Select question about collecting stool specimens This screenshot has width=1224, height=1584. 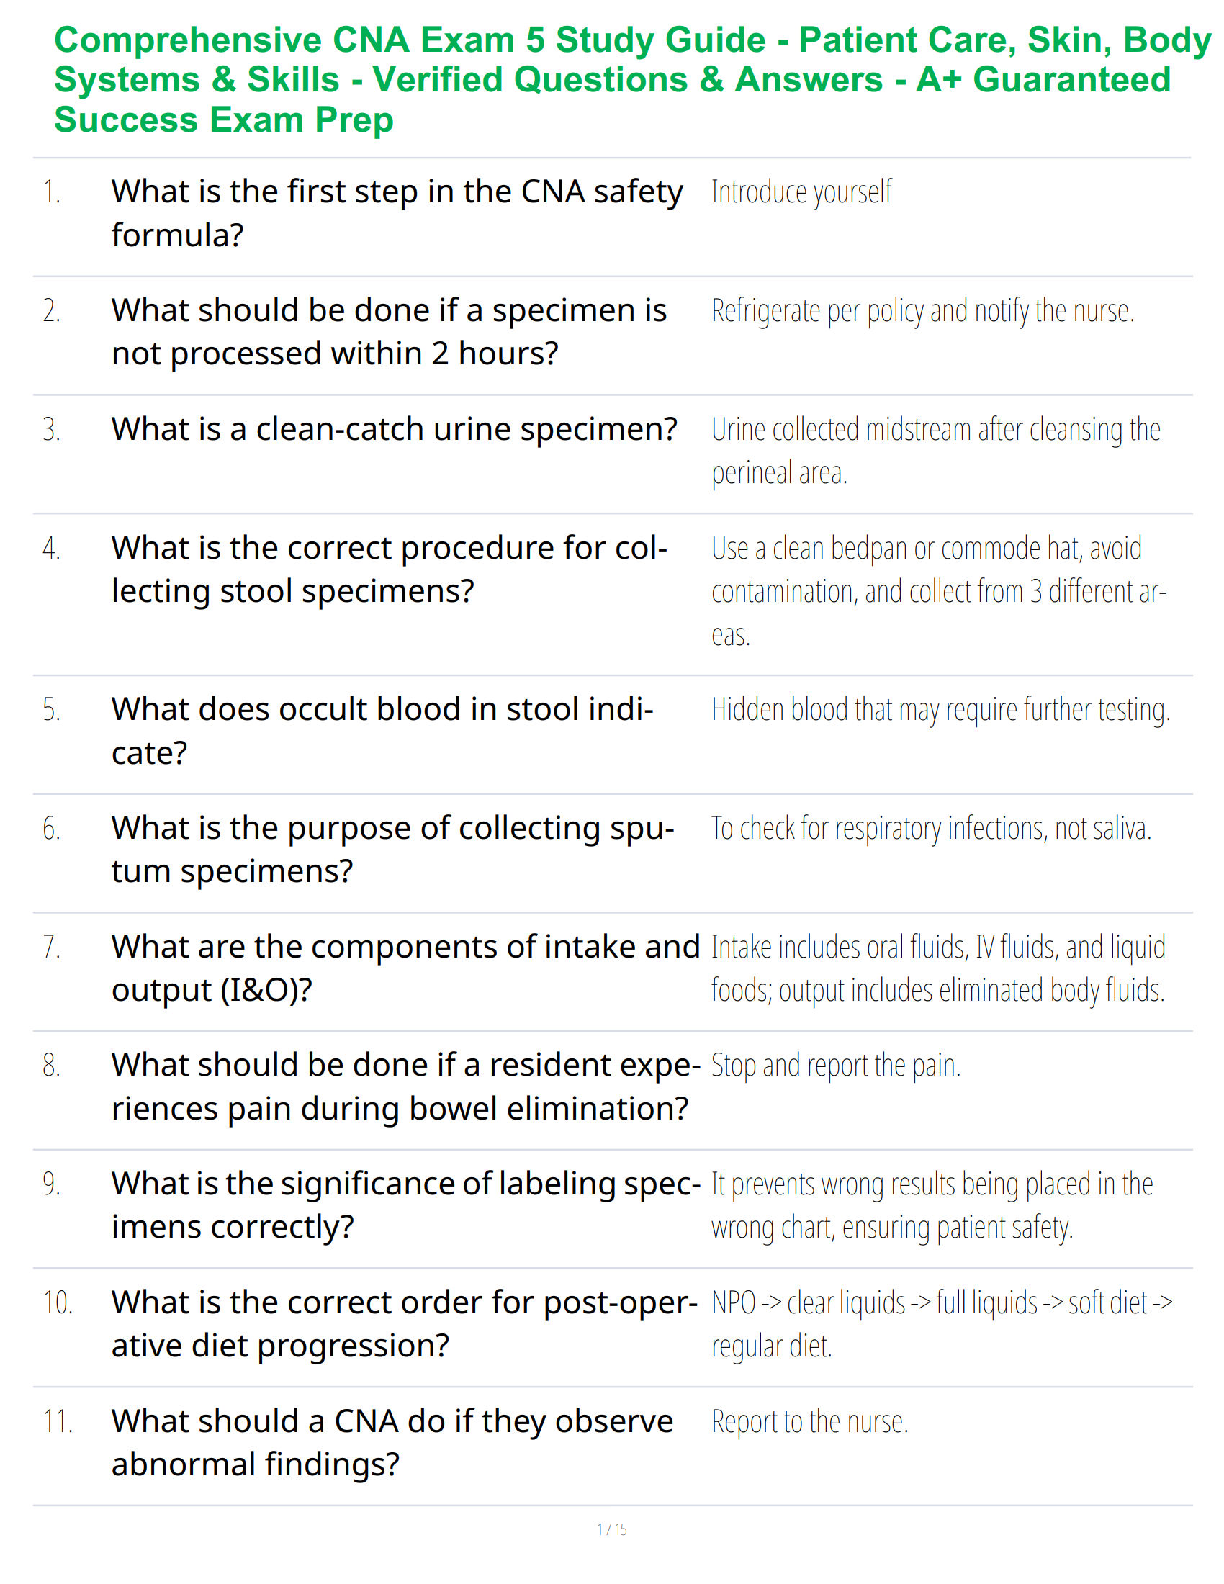390,570
